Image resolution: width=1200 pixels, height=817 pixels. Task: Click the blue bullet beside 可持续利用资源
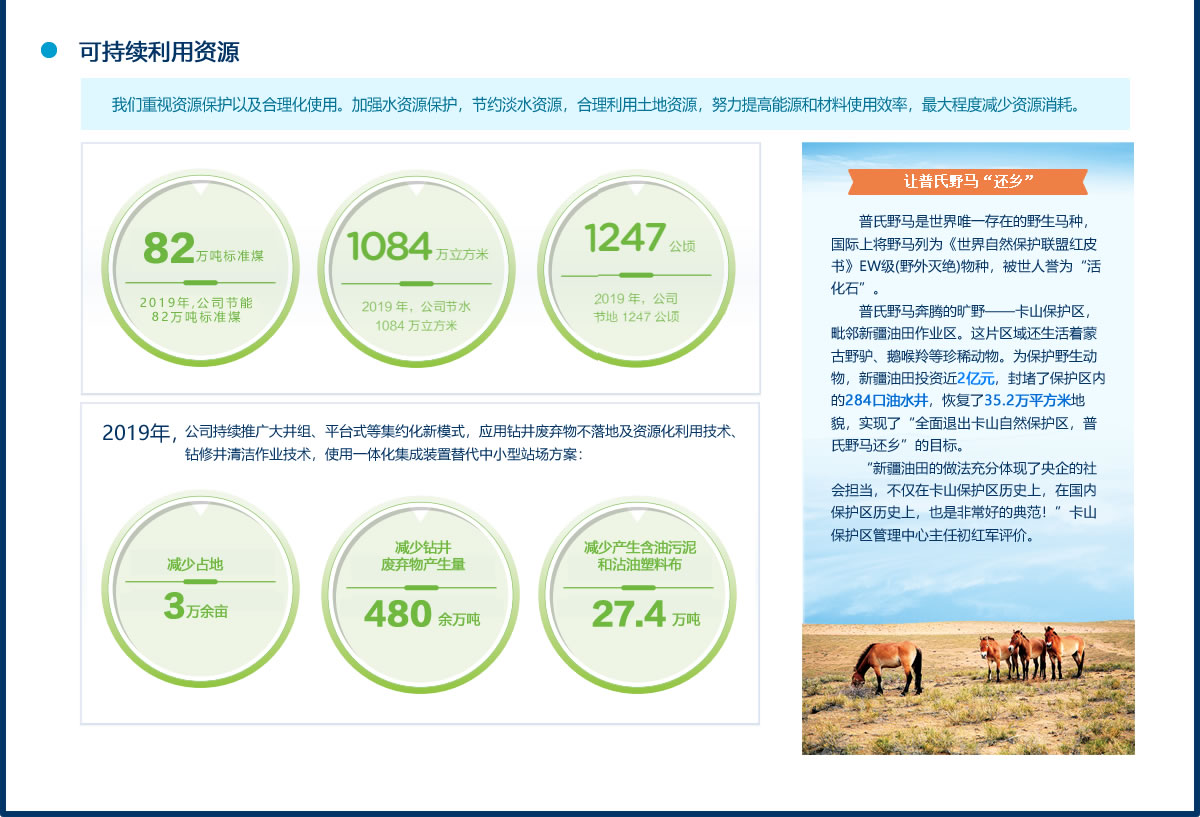[49, 50]
